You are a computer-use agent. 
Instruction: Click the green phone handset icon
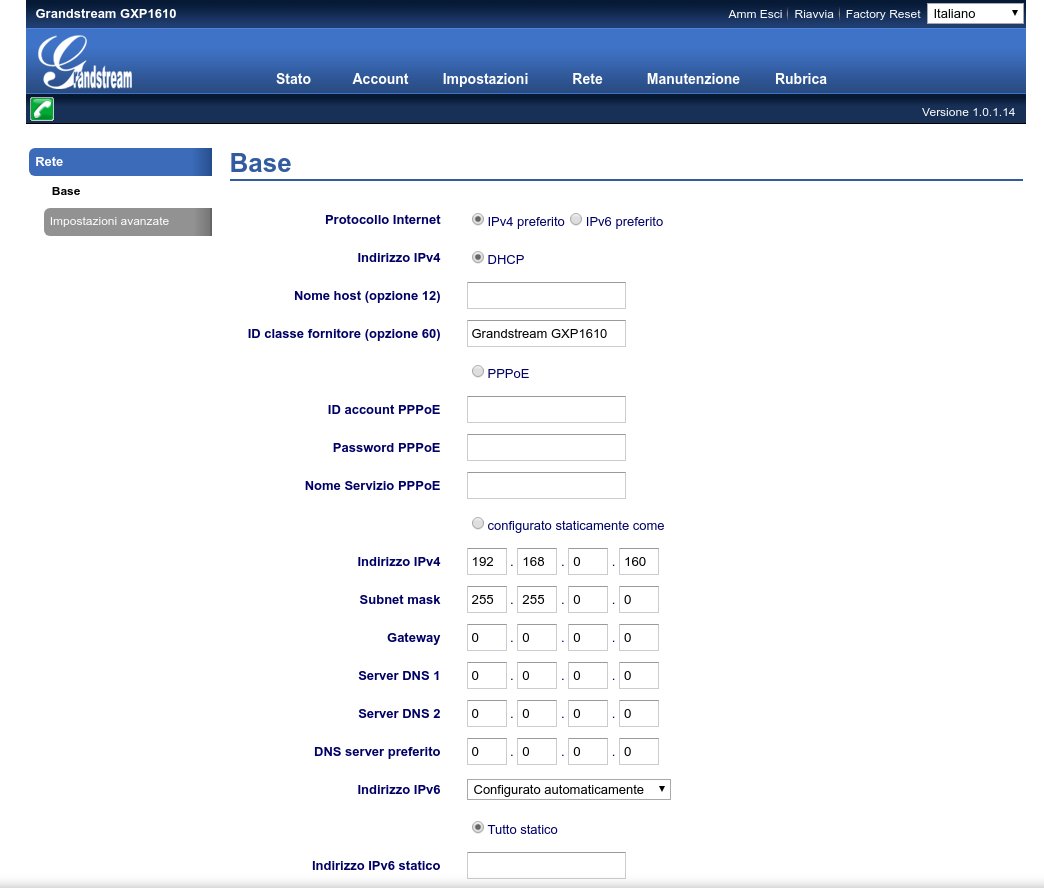tap(42, 109)
